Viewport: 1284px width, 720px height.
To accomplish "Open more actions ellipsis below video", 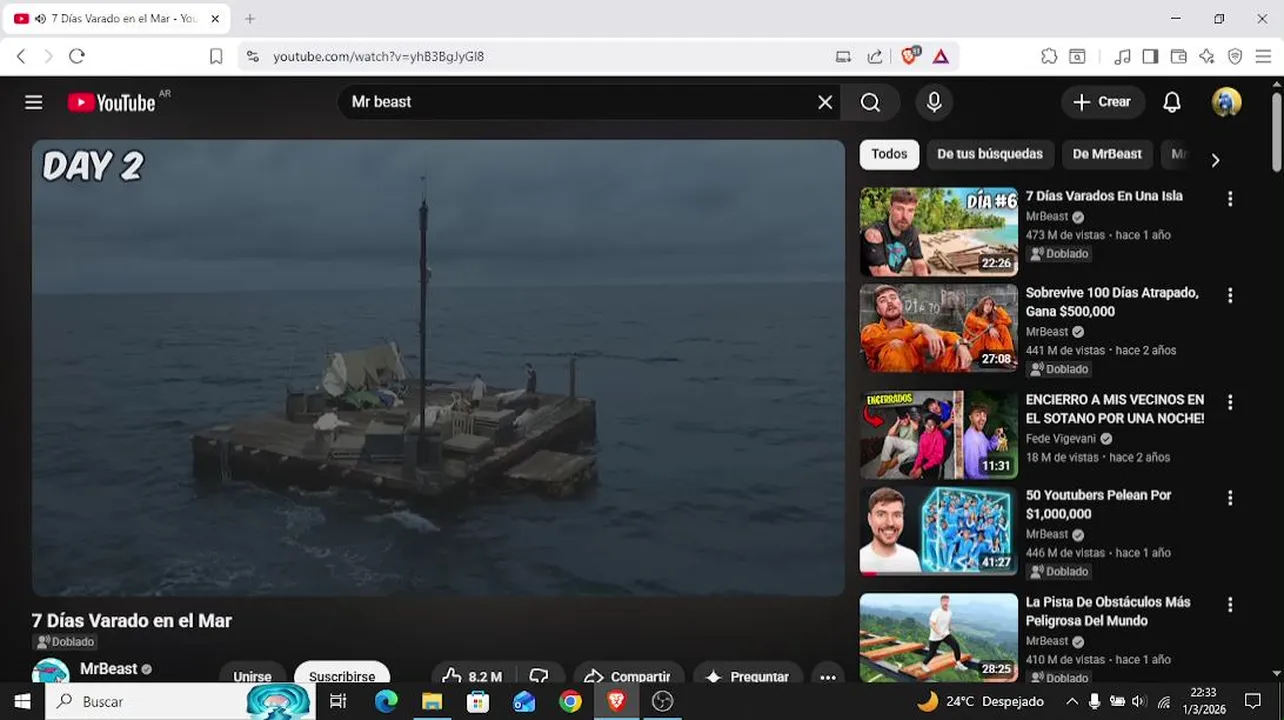I will tap(827, 675).
